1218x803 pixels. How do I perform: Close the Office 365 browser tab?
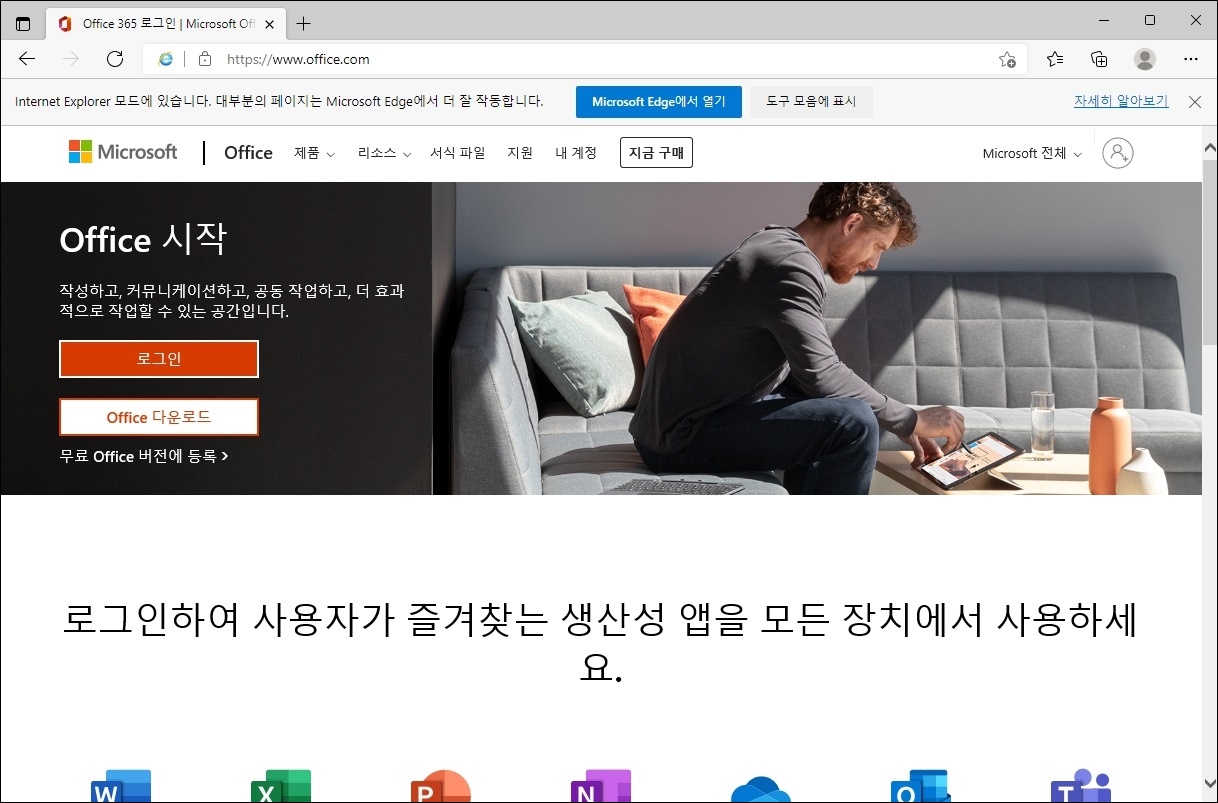269,24
